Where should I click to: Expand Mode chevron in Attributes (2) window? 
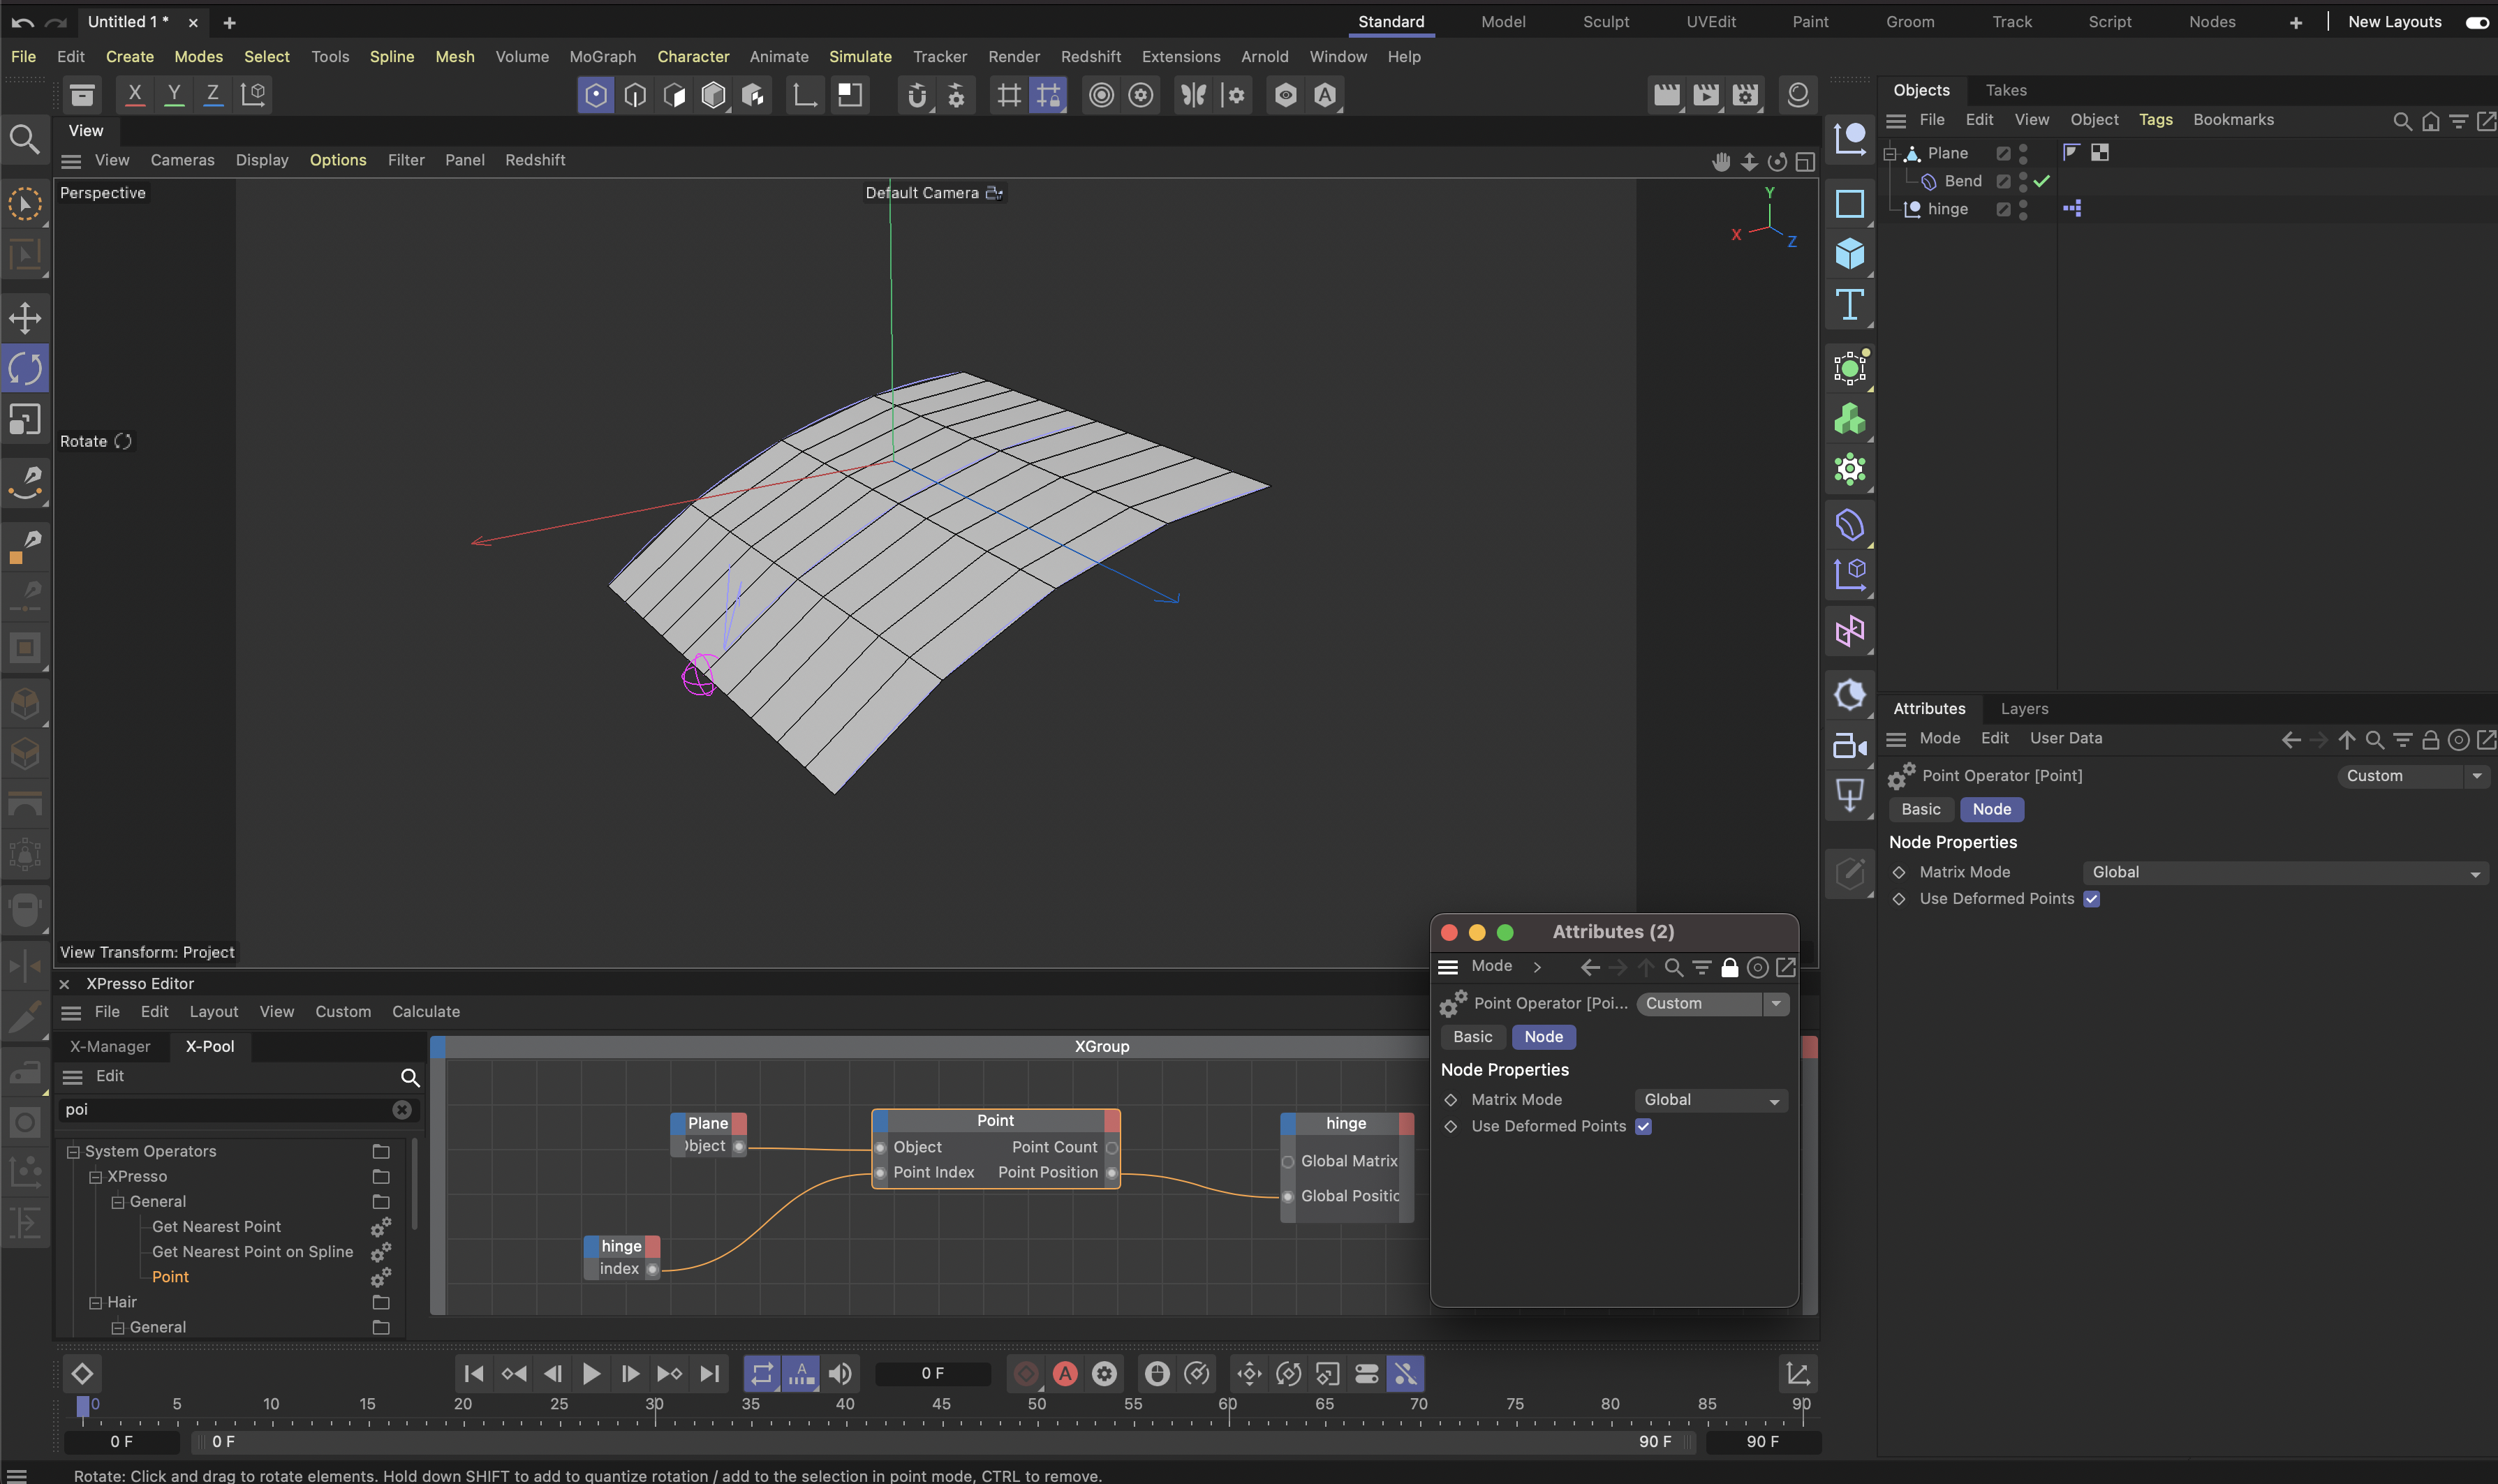coord(1537,967)
